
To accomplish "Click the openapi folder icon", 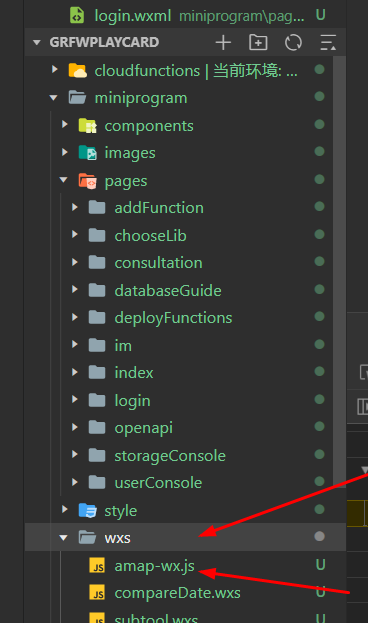I will (x=97, y=427).
